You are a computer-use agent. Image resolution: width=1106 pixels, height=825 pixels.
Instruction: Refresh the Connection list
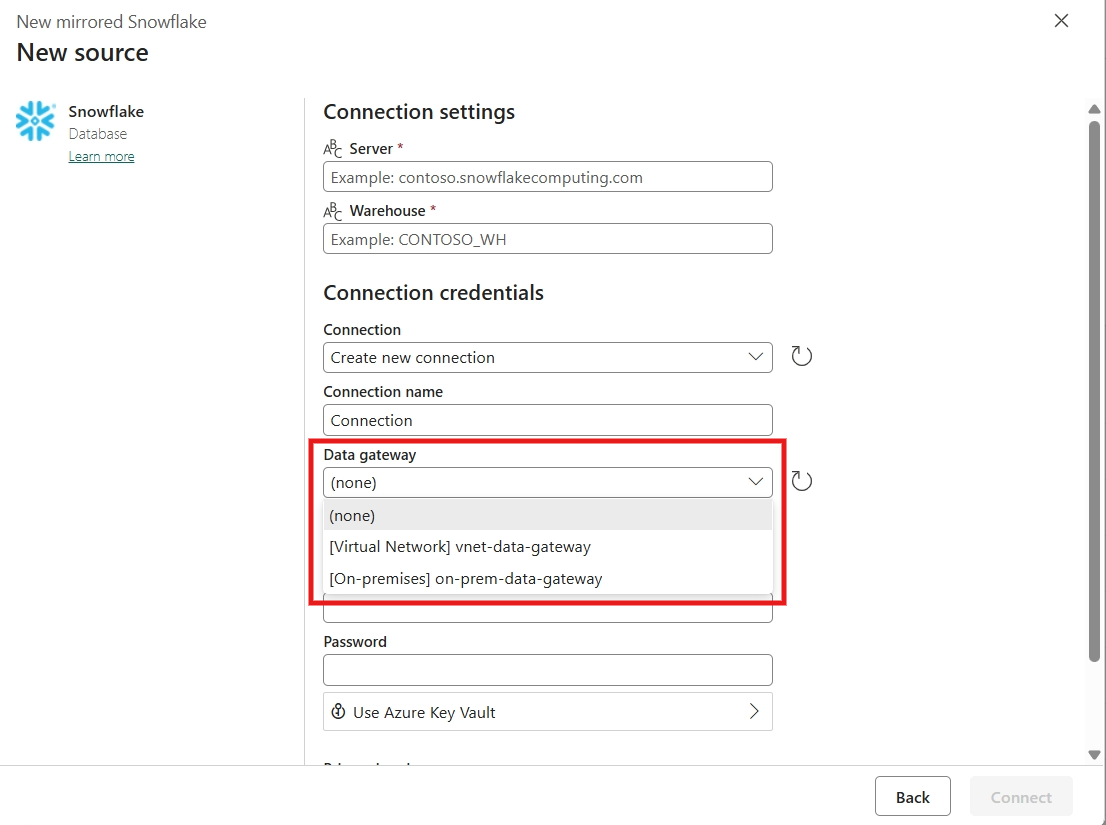pyautogui.click(x=801, y=355)
